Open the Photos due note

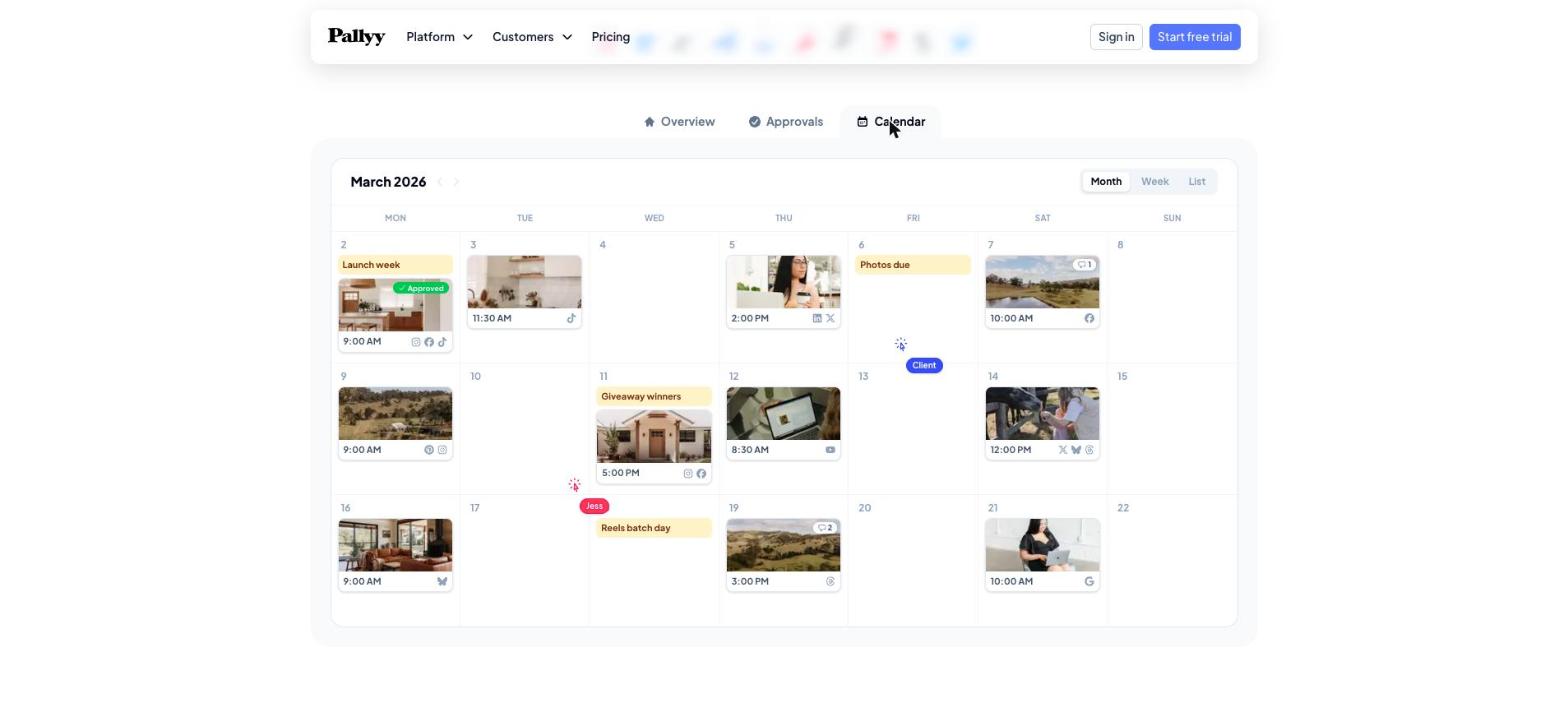point(913,265)
